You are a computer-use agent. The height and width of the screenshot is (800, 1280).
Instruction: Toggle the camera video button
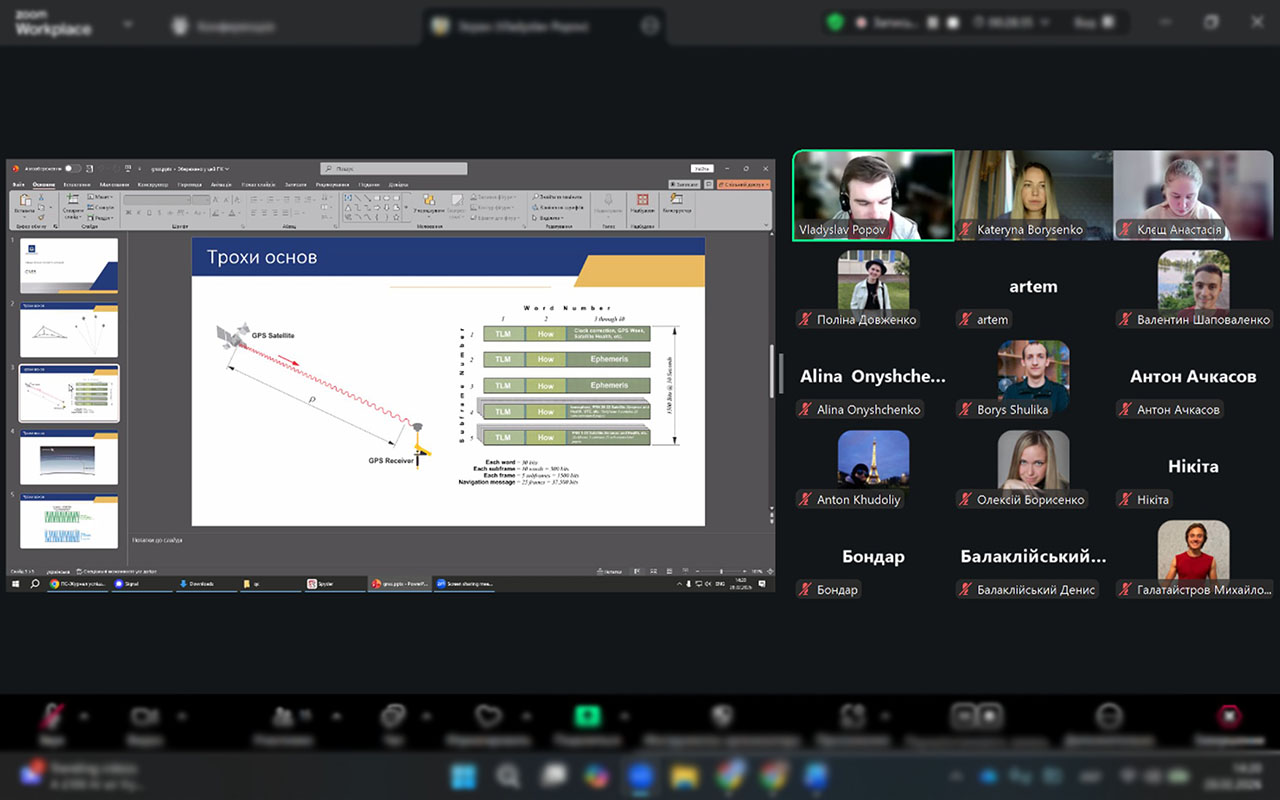146,716
